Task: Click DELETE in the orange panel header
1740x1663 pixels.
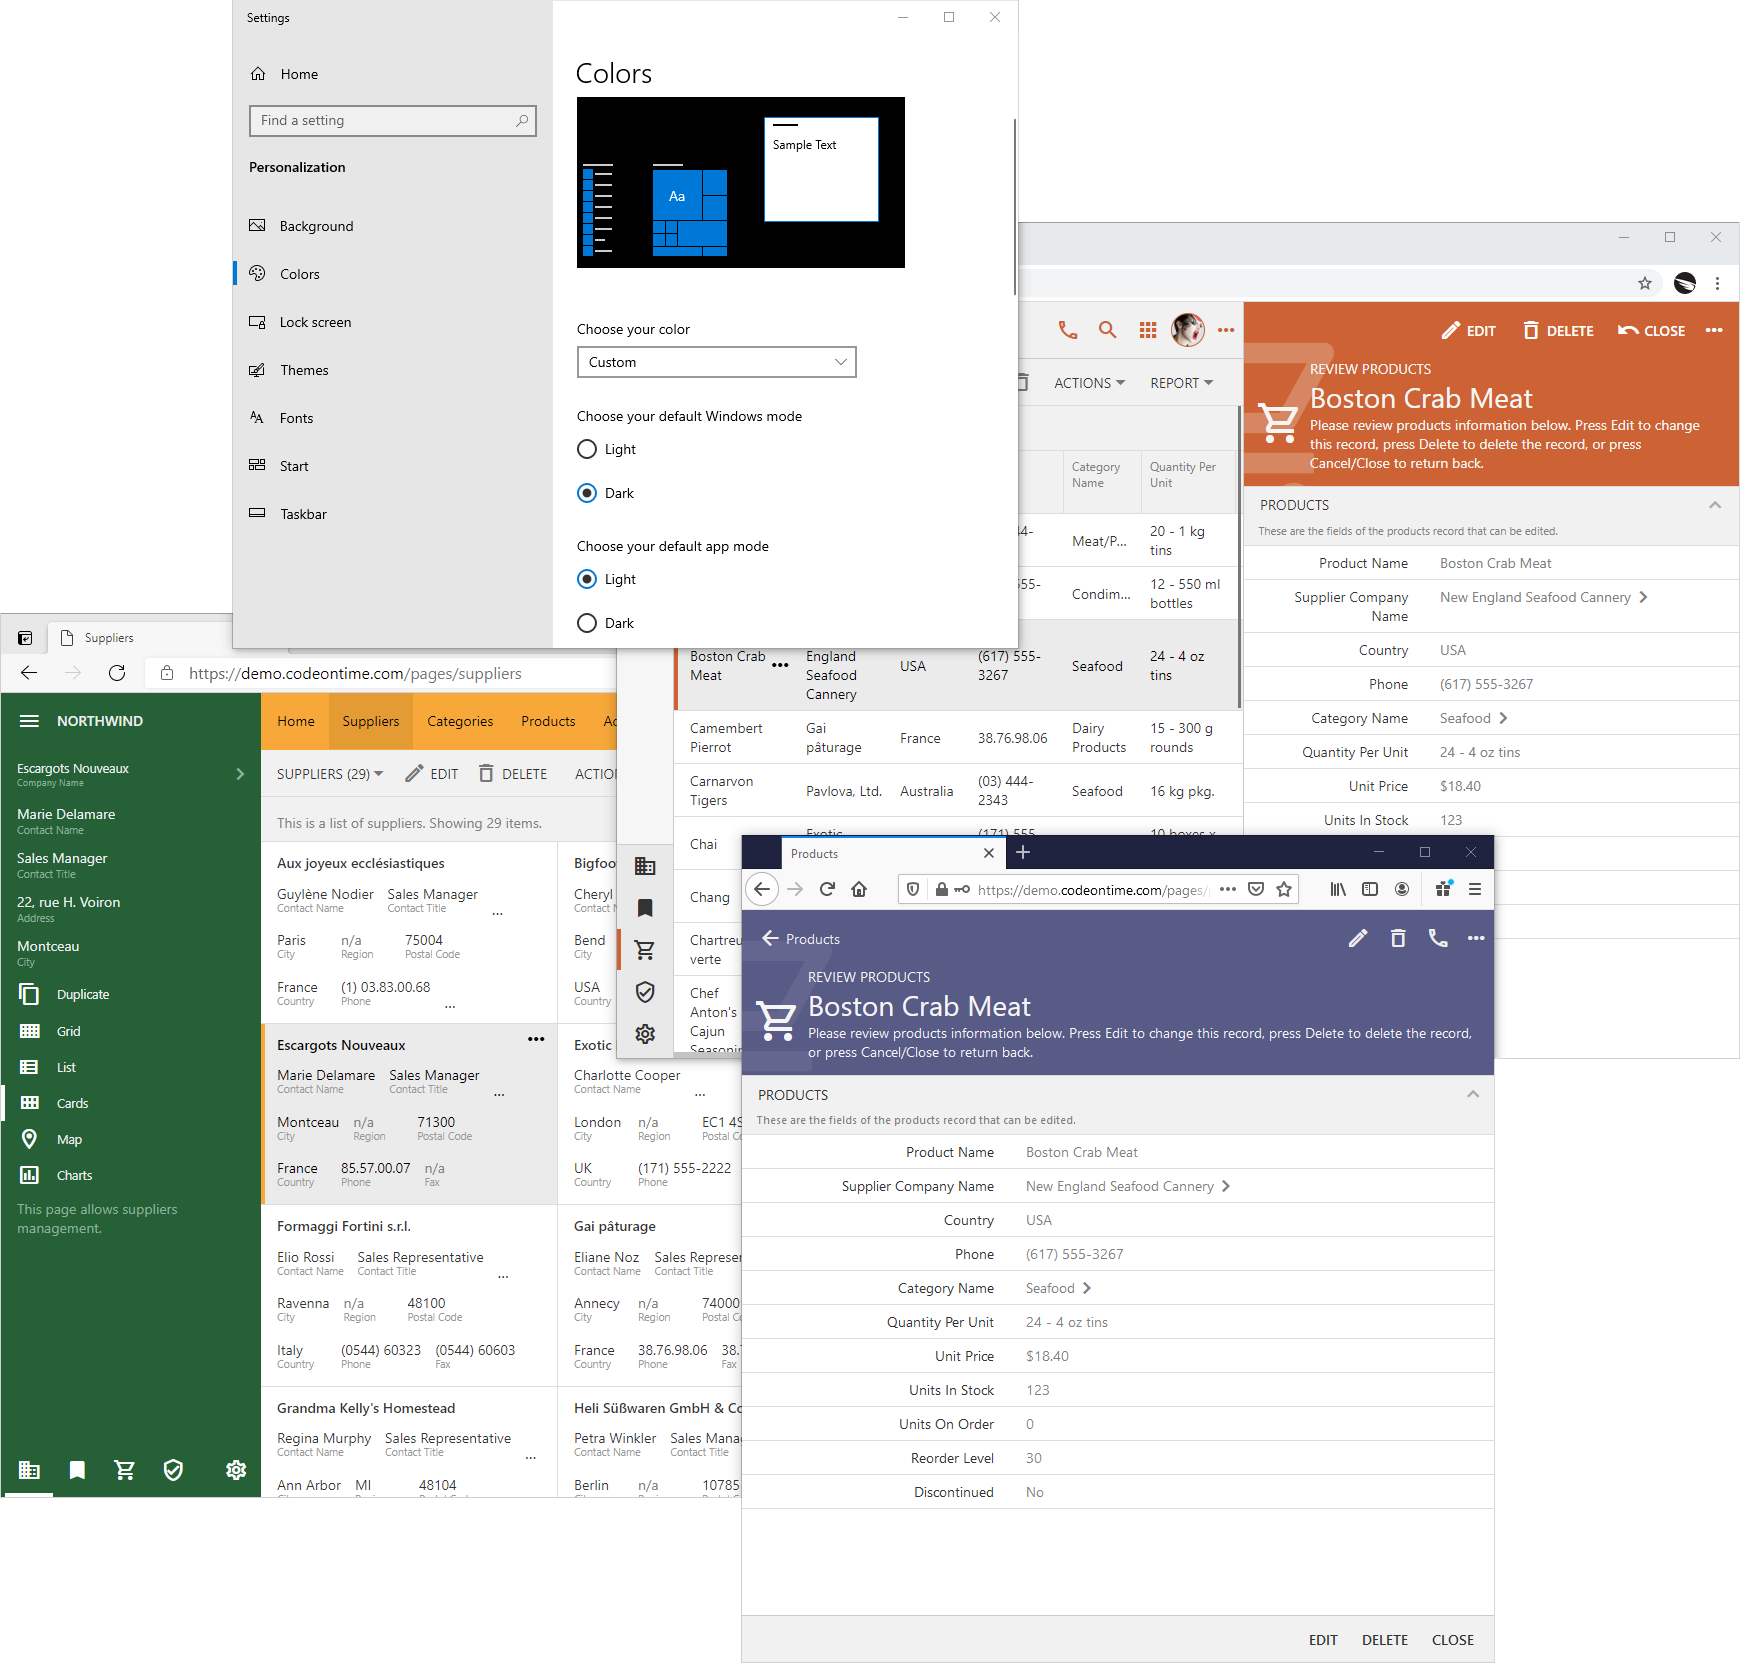Action: (1558, 331)
